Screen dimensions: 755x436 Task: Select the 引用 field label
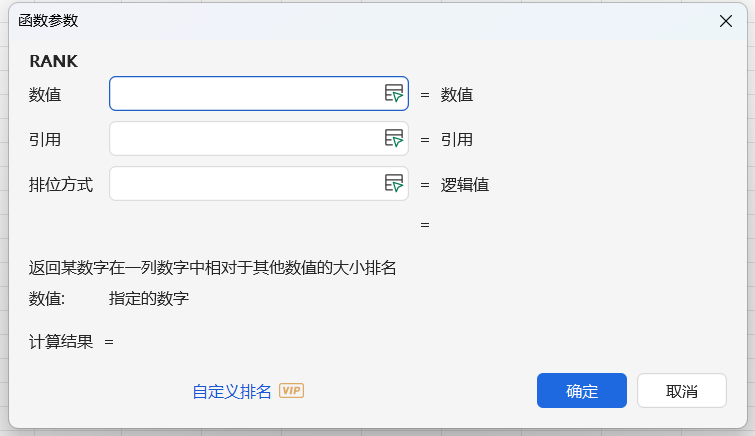click(45, 139)
